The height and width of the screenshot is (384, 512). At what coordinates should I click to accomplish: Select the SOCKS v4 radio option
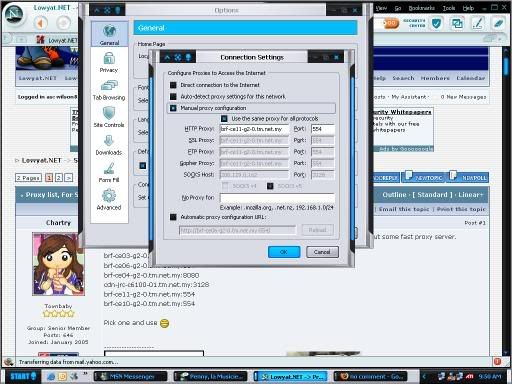[225, 186]
